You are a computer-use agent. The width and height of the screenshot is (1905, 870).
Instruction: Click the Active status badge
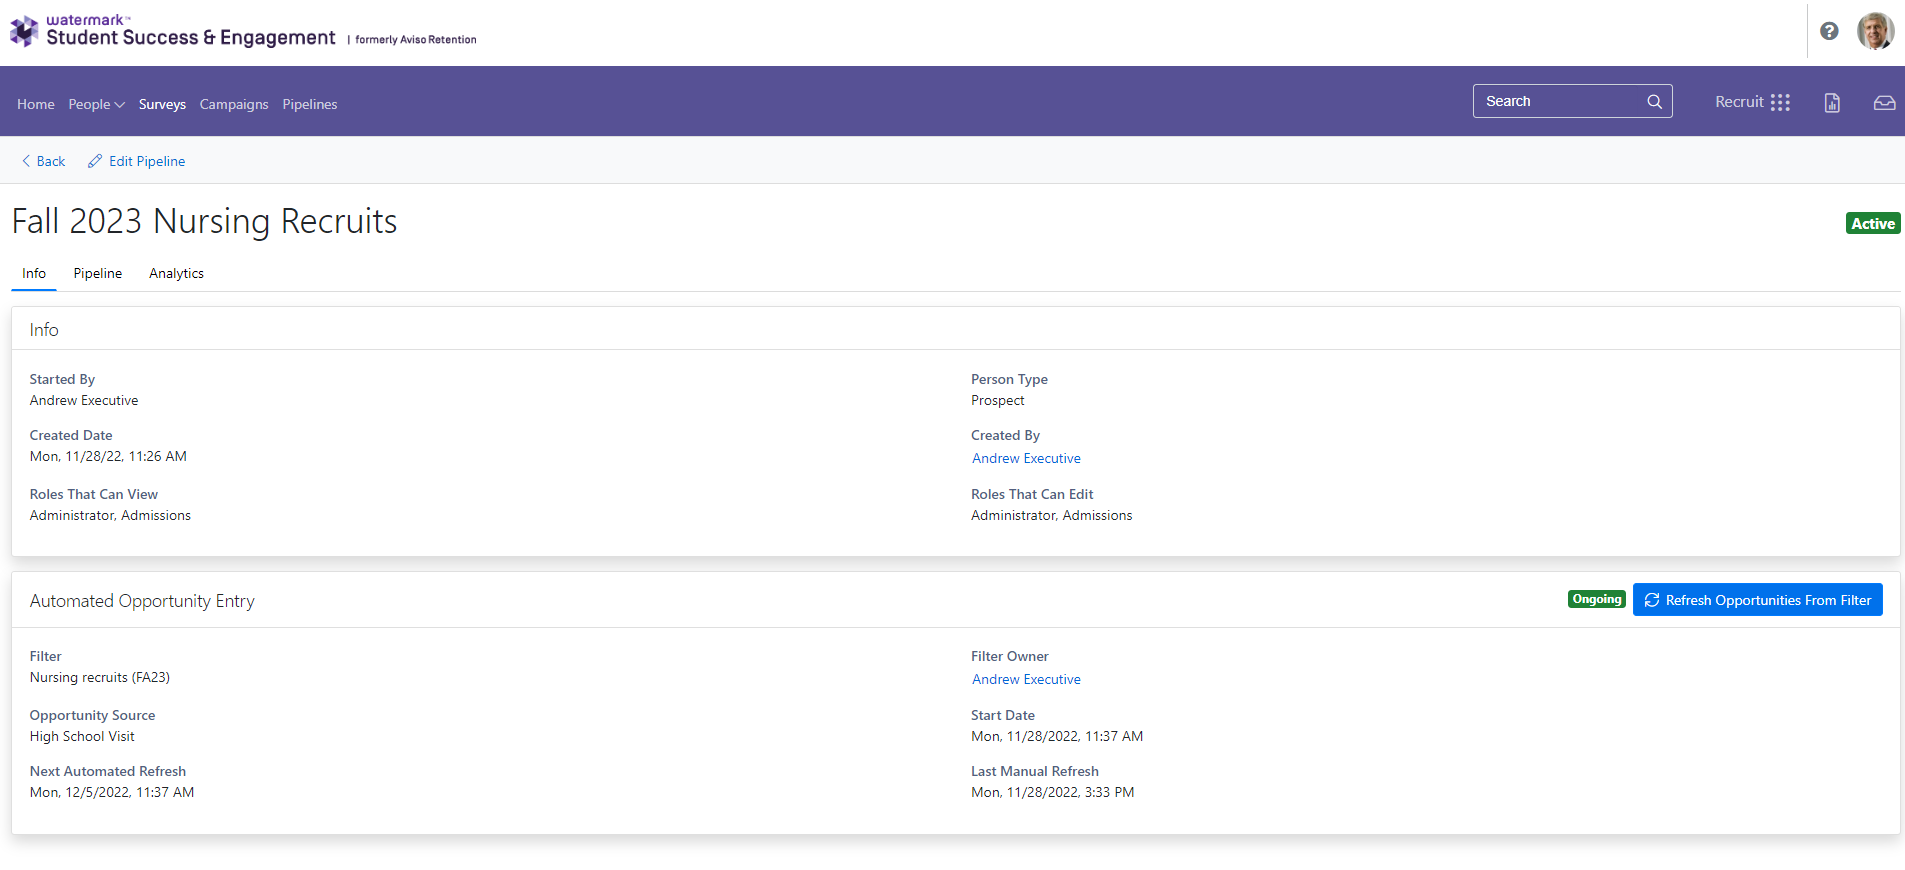pos(1873,223)
